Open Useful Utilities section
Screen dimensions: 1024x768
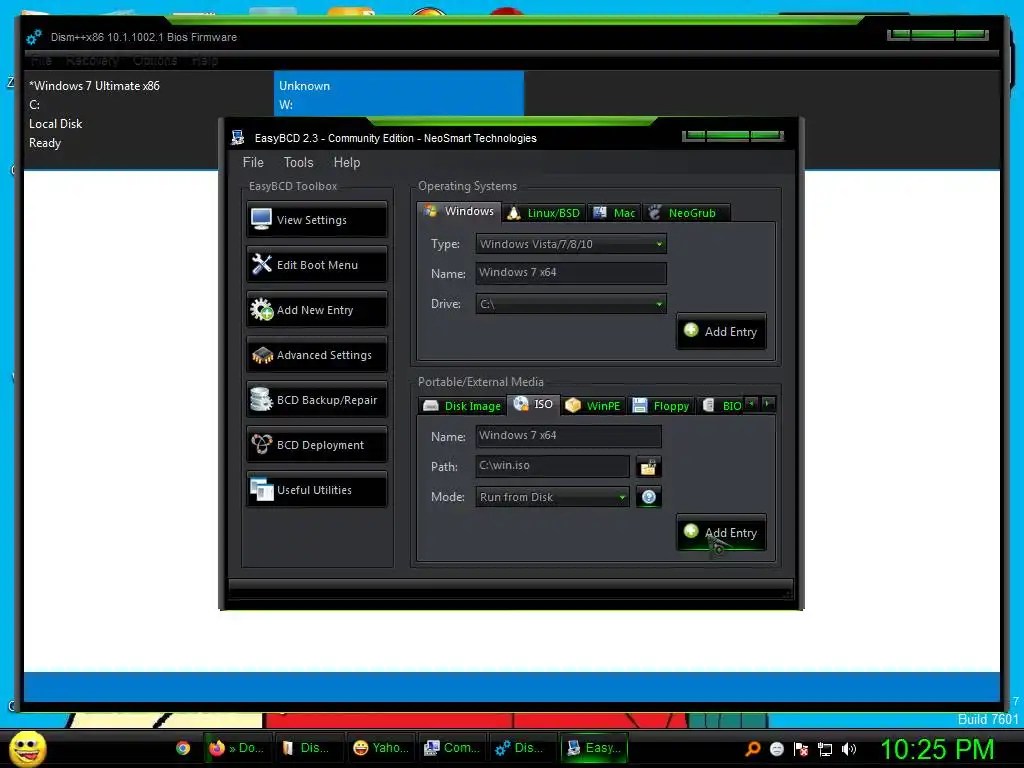tap(317, 490)
